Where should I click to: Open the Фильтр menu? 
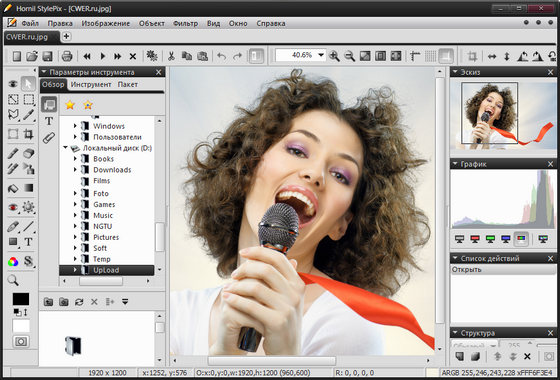point(185,24)
